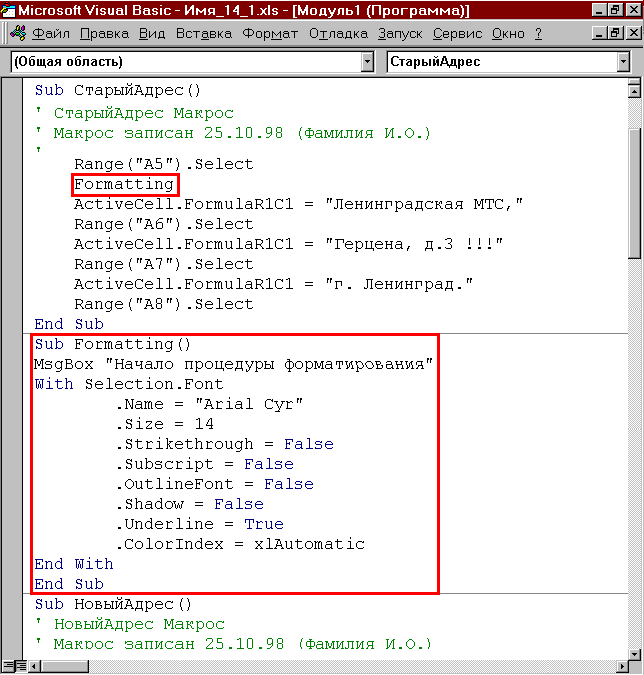Image resolution: width=644 pixels, height=675 pixels.
Task: Place cursor on Range("A5").Select line
Action: coord(164,164)
